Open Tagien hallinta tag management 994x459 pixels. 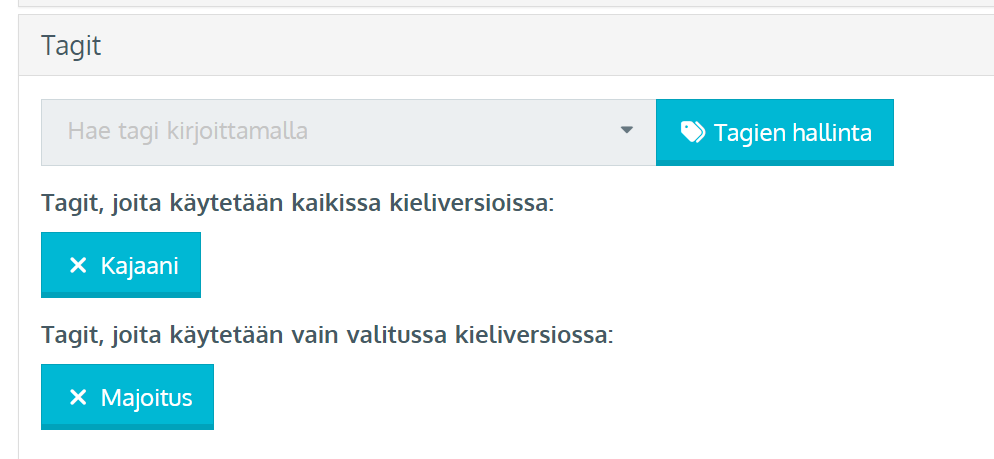(775, 132)
